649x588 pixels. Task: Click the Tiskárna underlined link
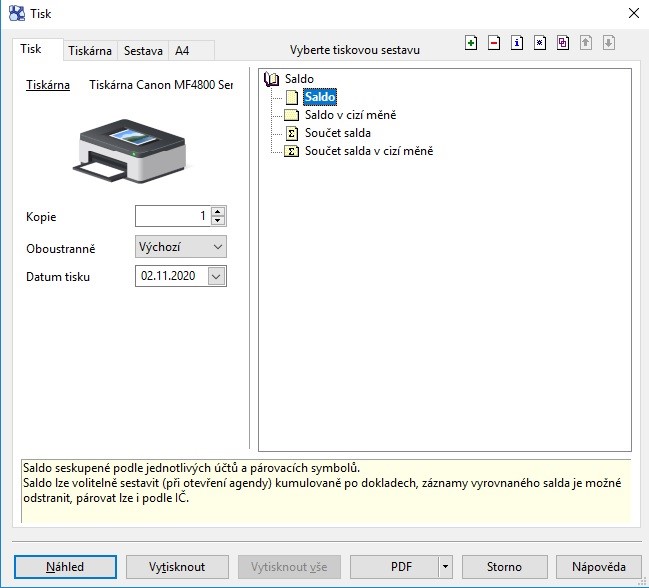tap(48, 85)
